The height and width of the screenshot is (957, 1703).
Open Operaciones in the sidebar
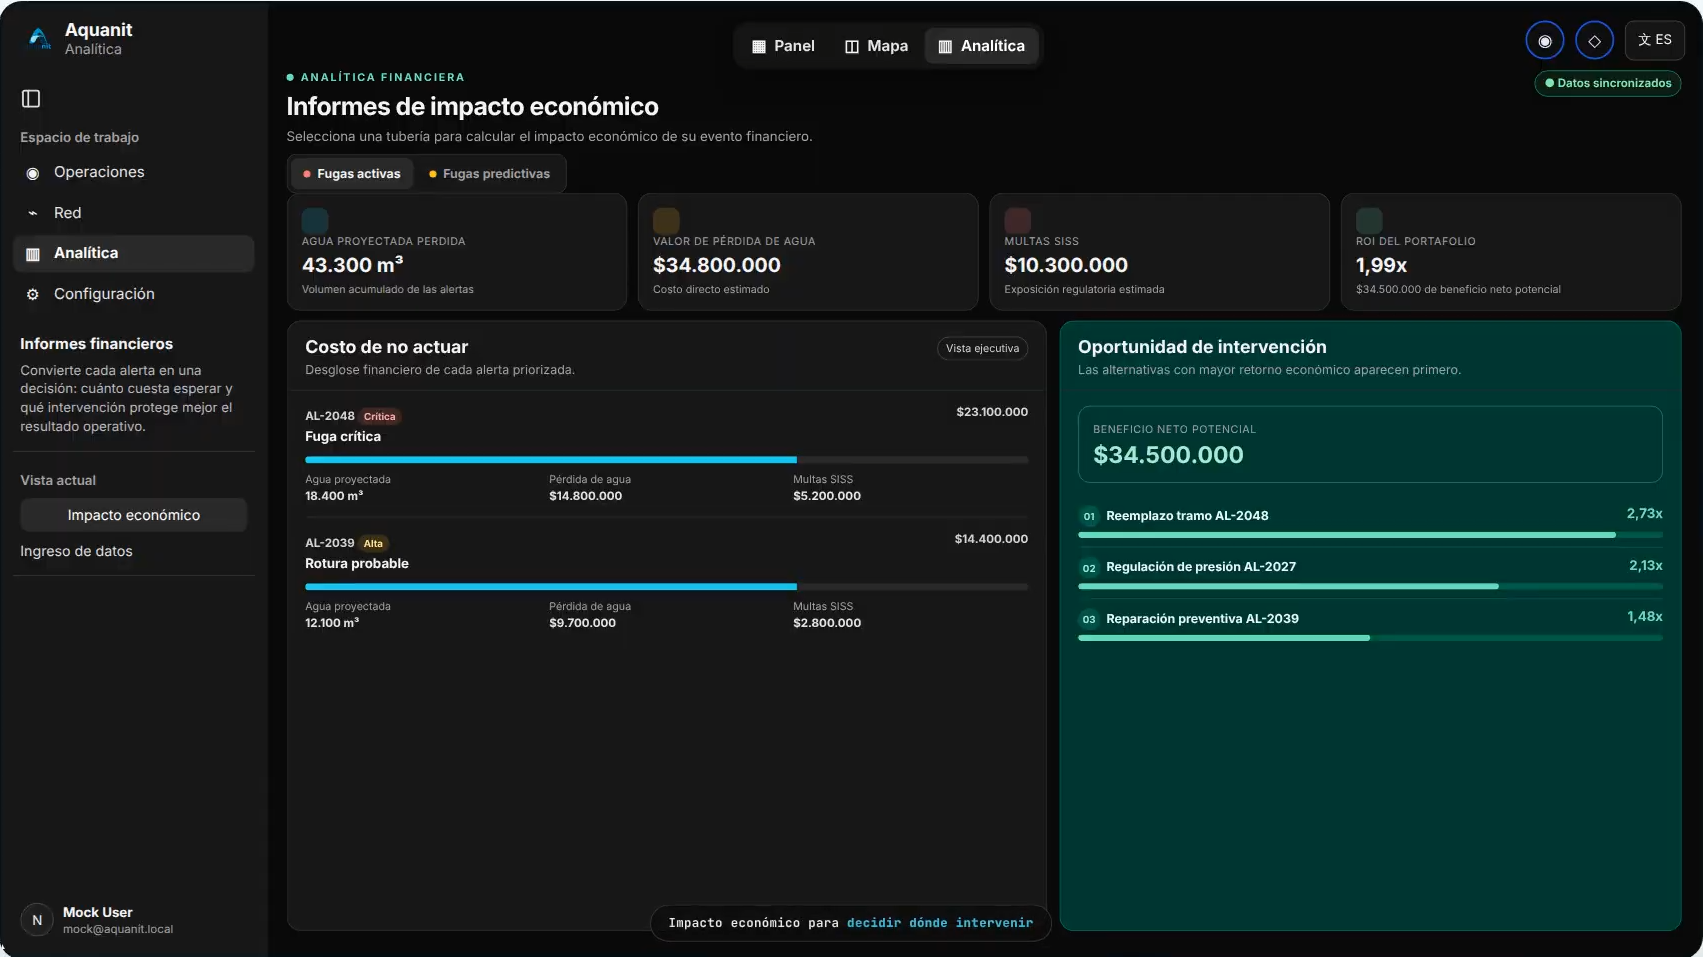(x=133, y=172)
